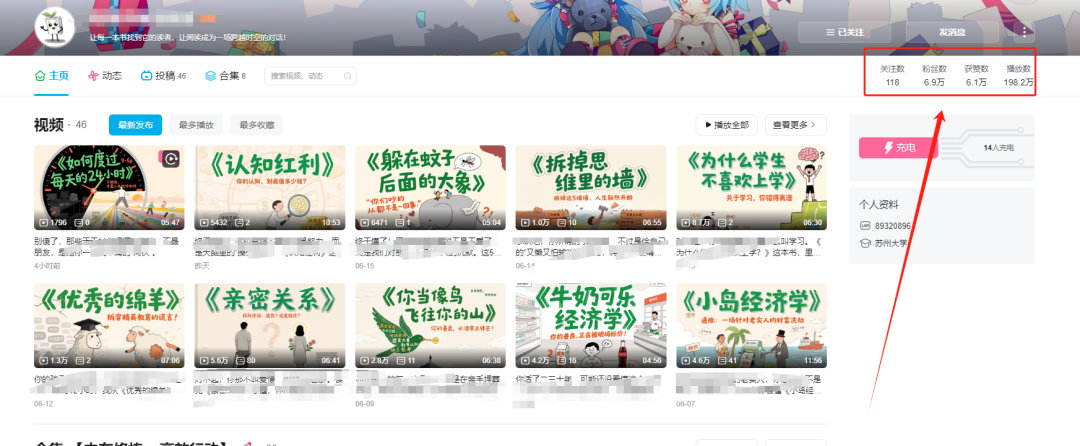Open the 《认知红利》 video thumbnail
This screenshot has height=446, width=1080.
click(269, 187)
